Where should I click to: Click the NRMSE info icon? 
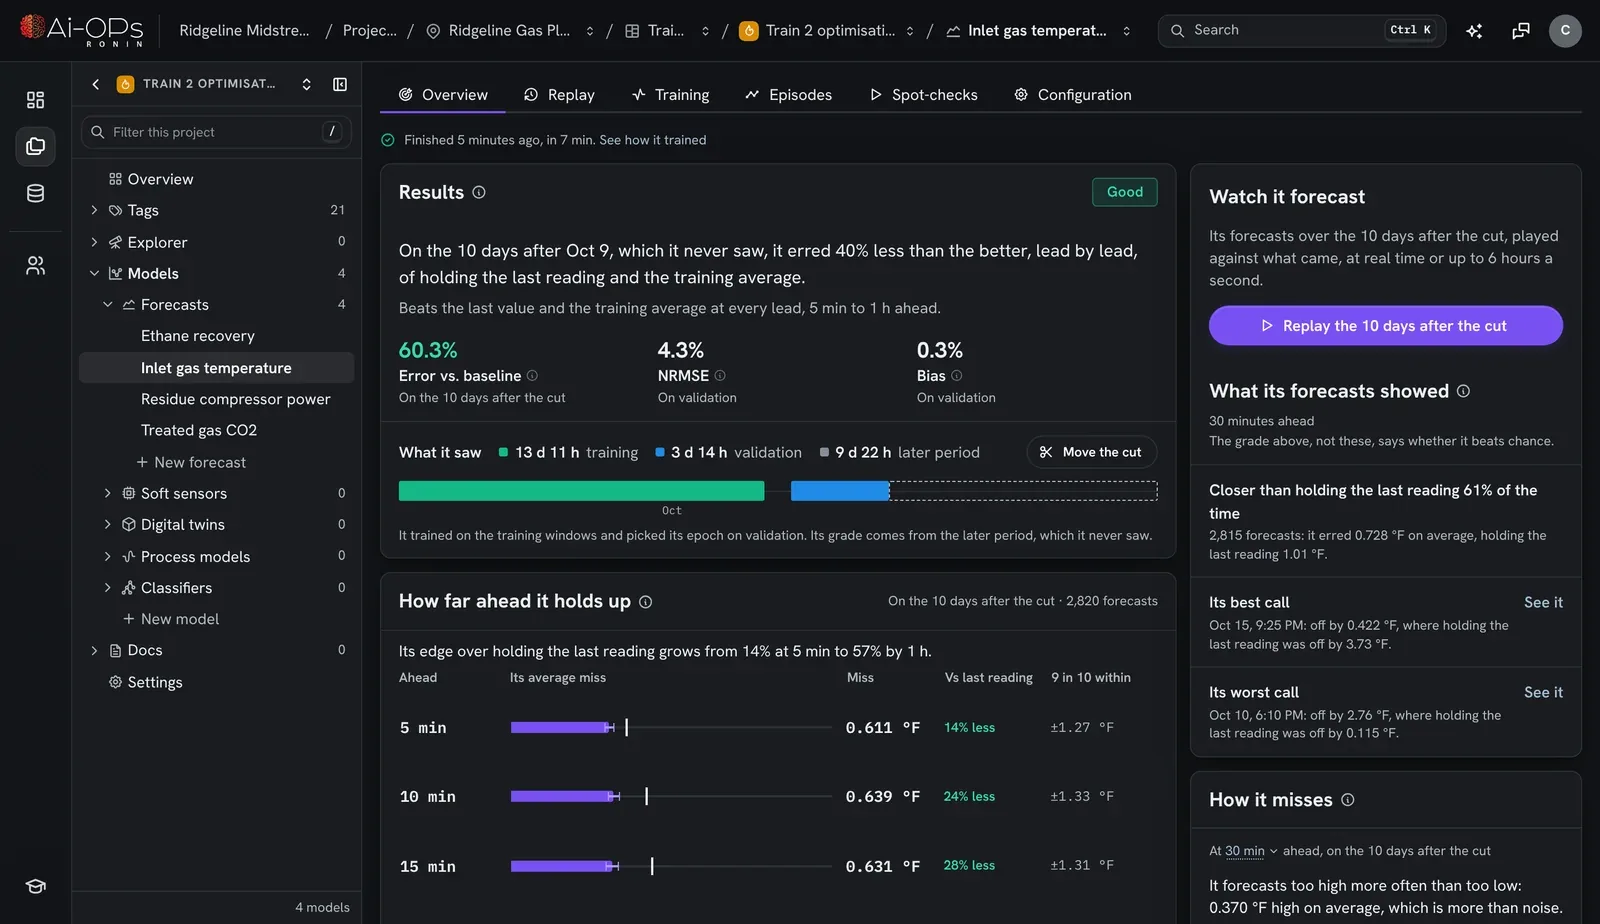point(720,376)
